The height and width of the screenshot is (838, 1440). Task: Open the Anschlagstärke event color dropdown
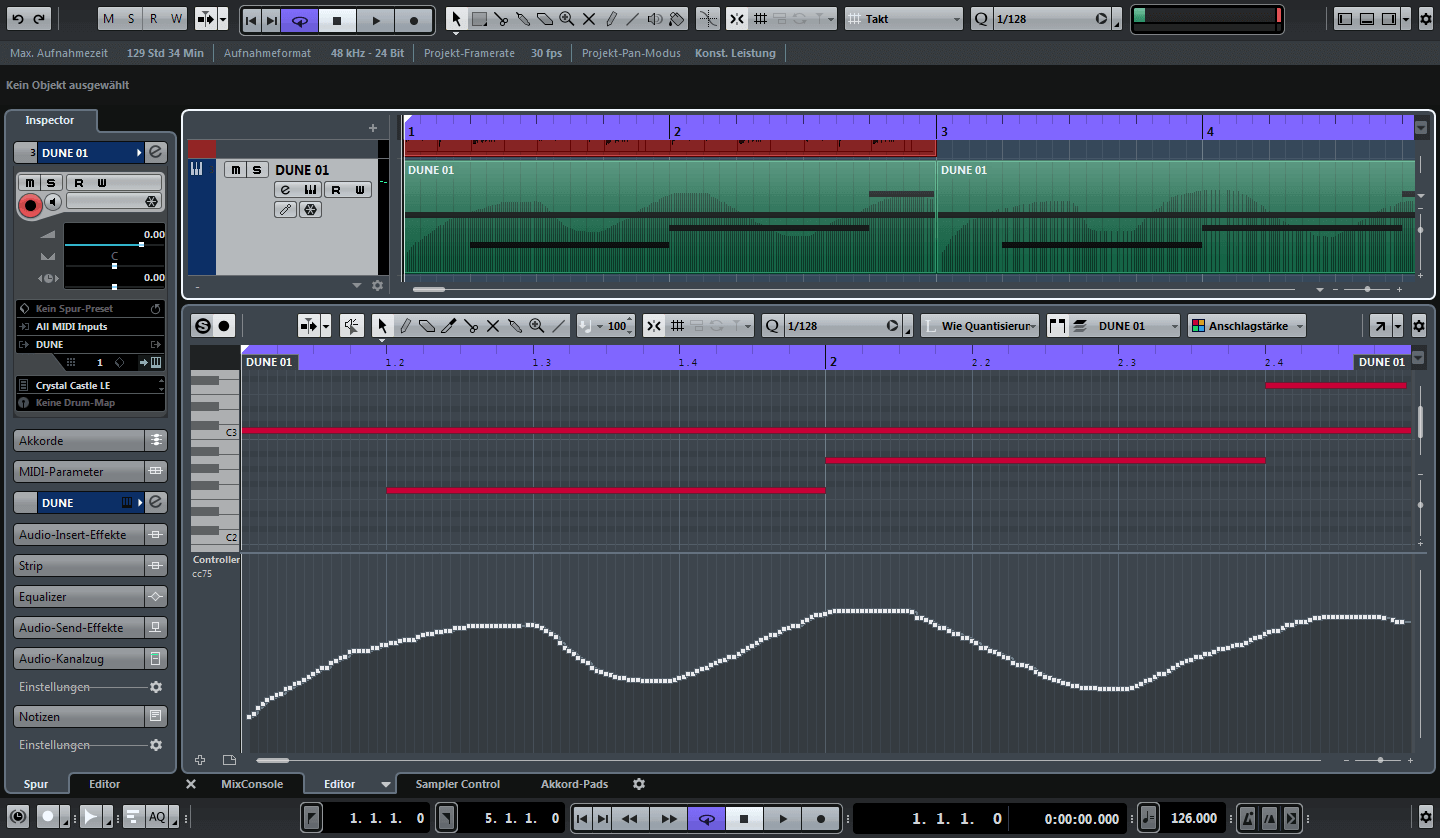click(x=1247, y=326)
